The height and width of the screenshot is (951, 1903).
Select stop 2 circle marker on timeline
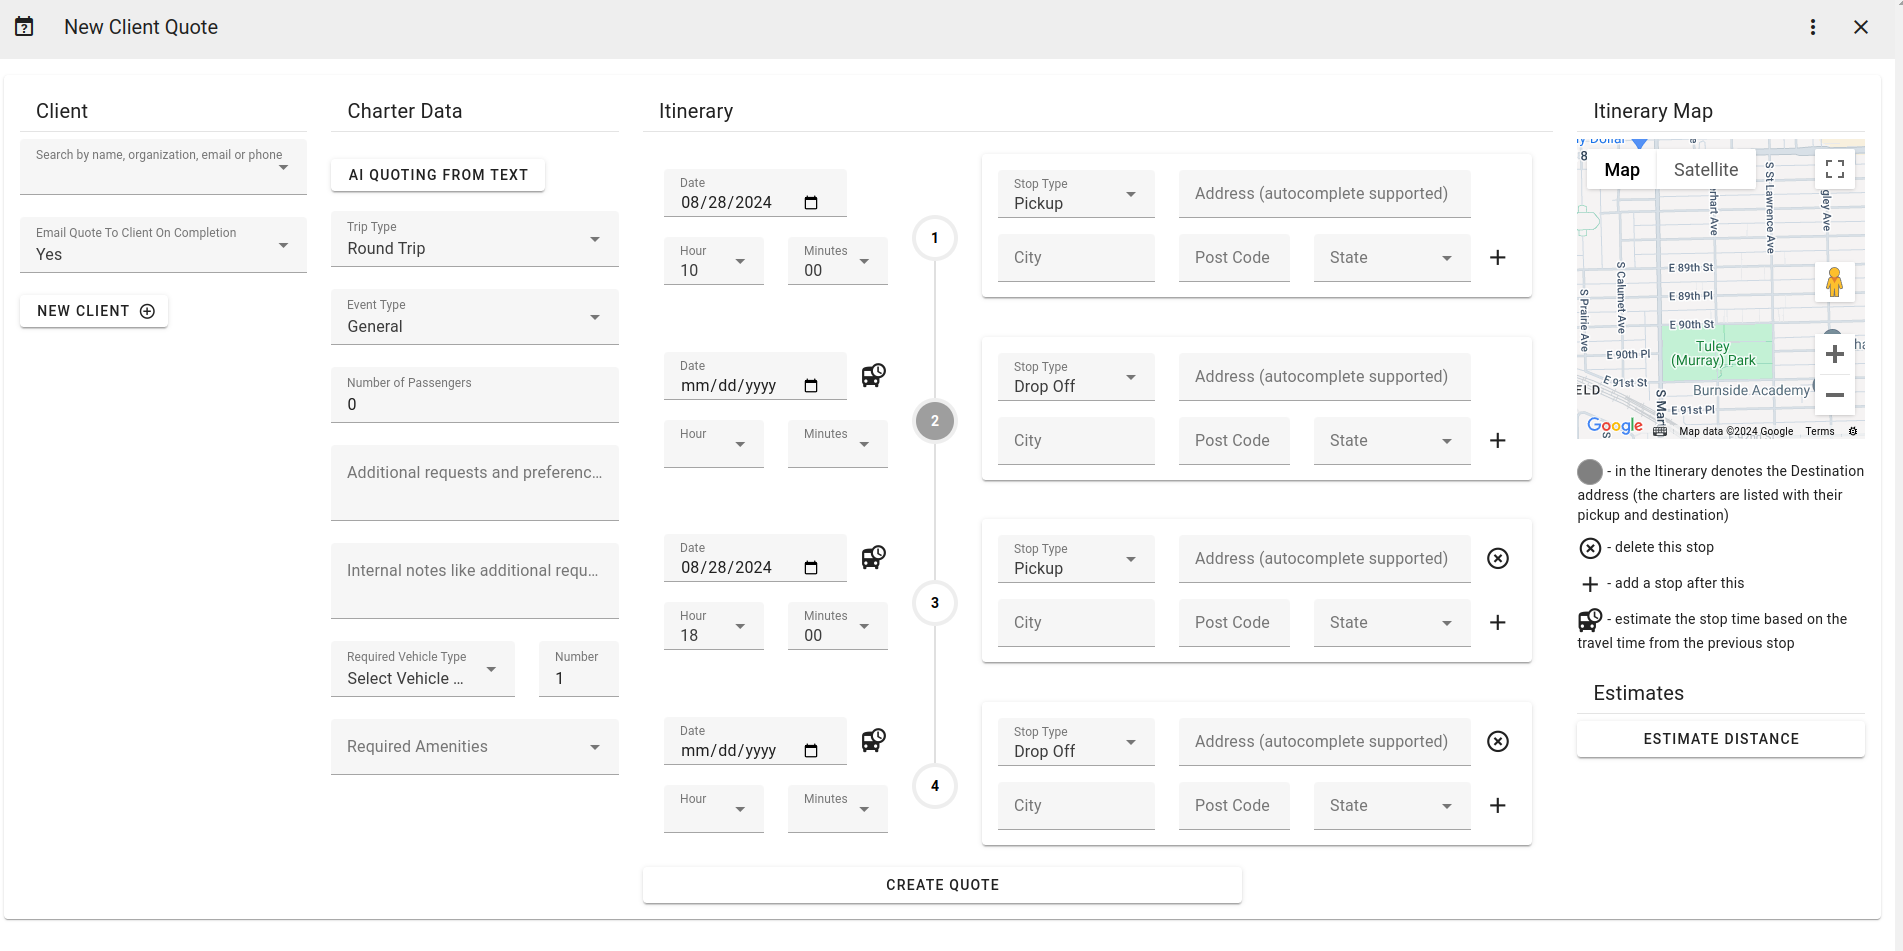935,421
